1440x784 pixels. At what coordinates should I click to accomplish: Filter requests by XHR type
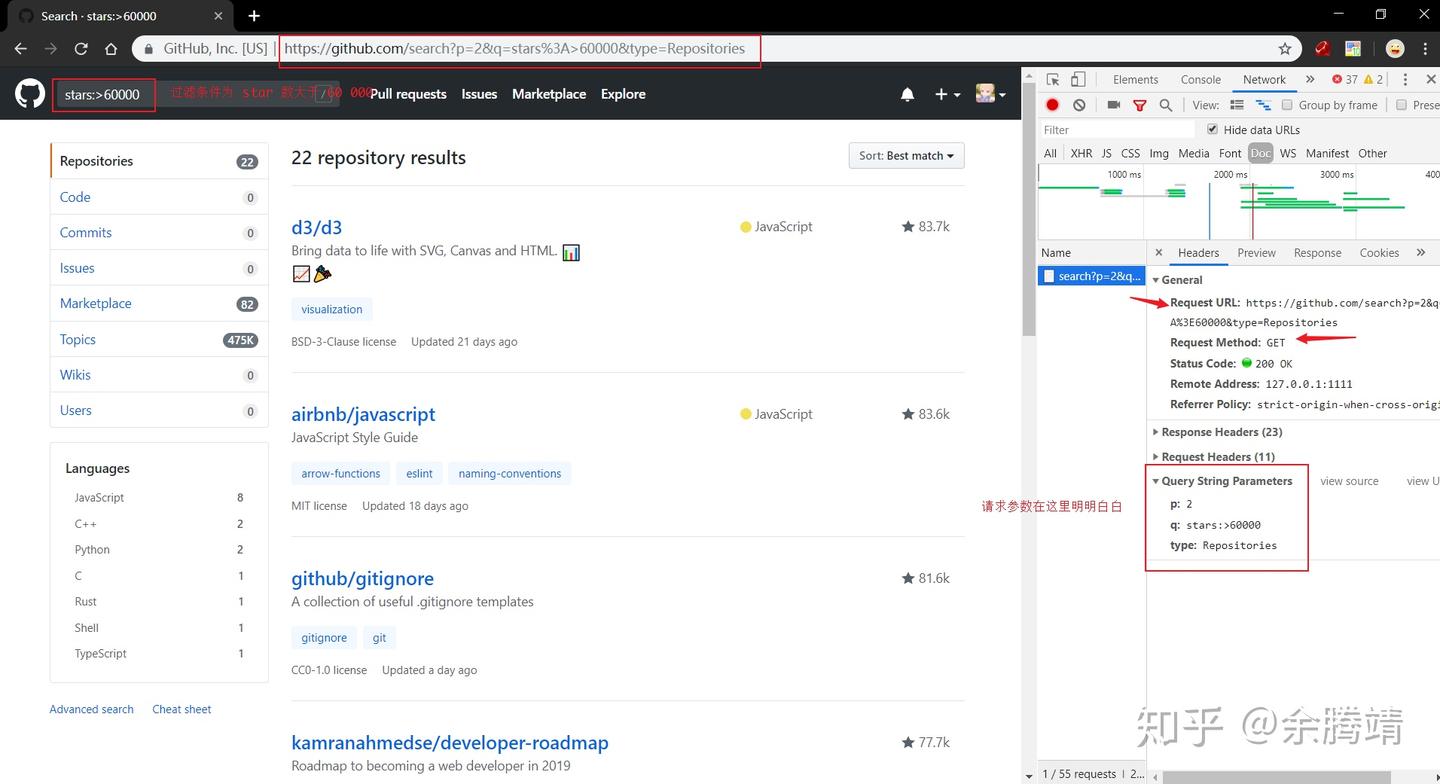pos(1081,153)
